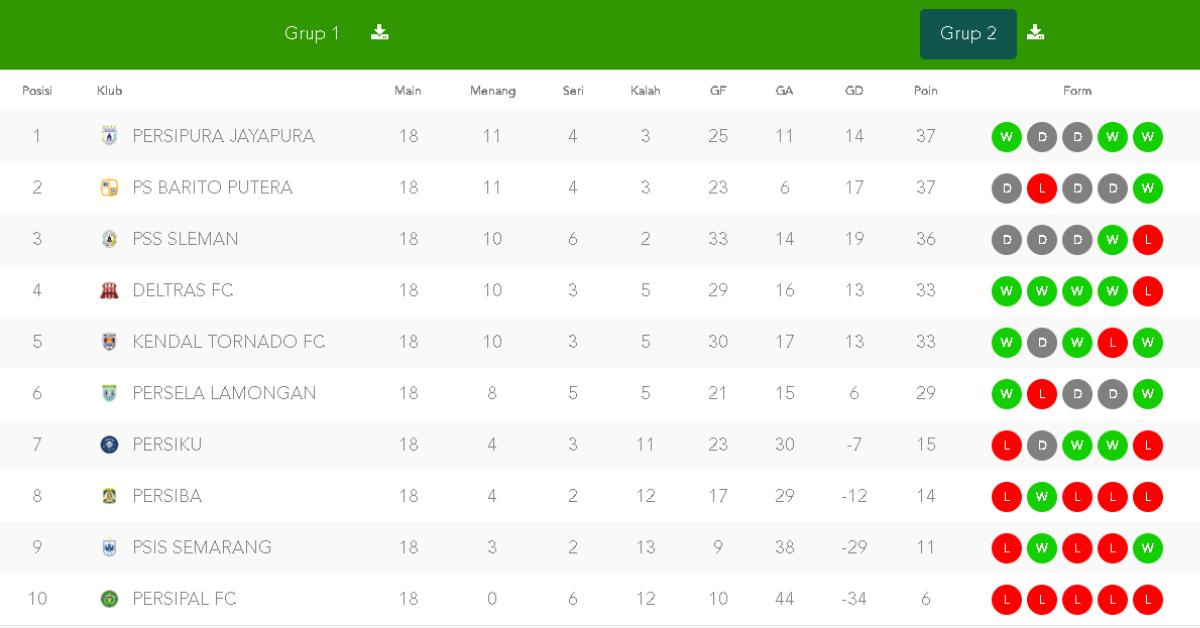Sort the table by the Poin column
1200x628 pixels.
[x=925, y=90]
